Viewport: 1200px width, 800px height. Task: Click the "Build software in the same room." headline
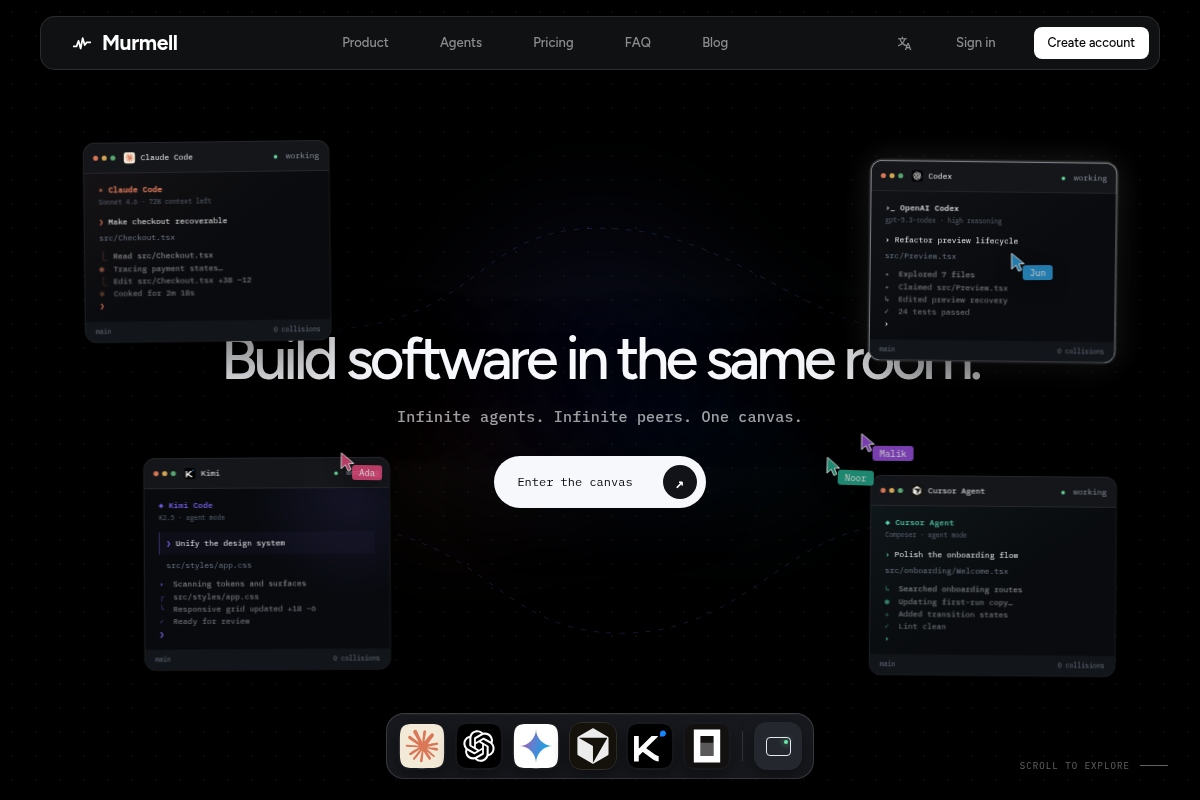[601, 360]
